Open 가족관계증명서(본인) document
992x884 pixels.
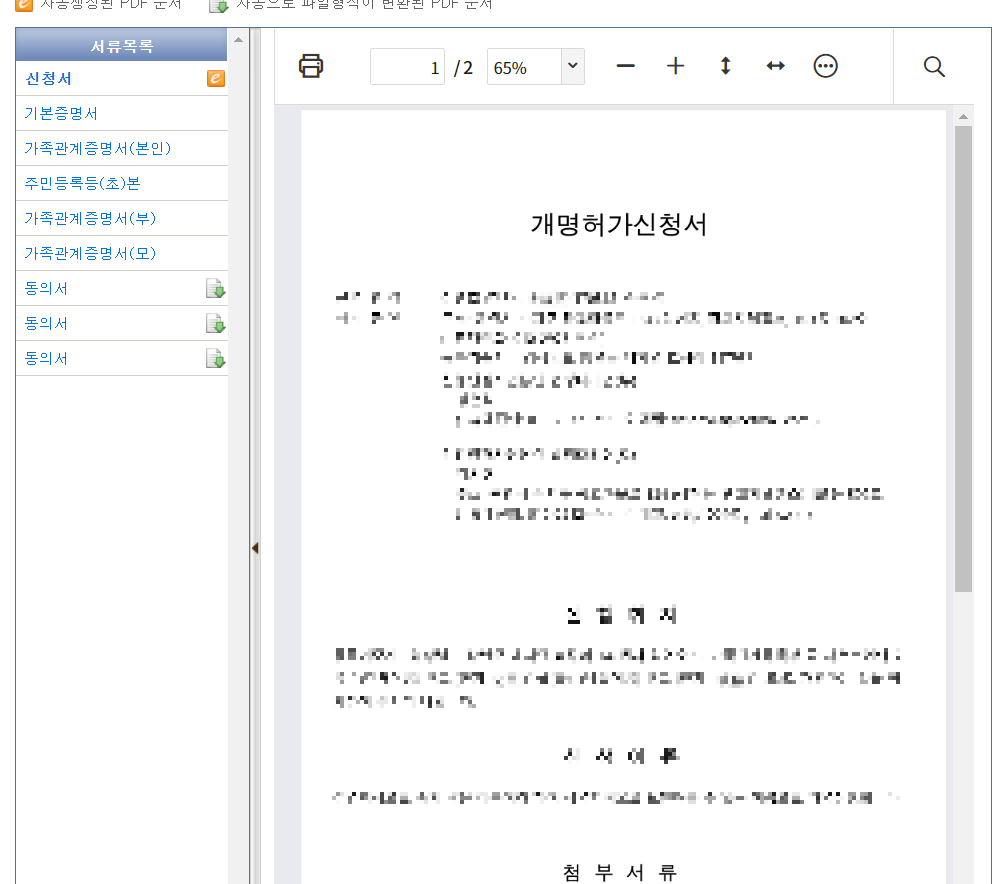[x=97, y=148]
